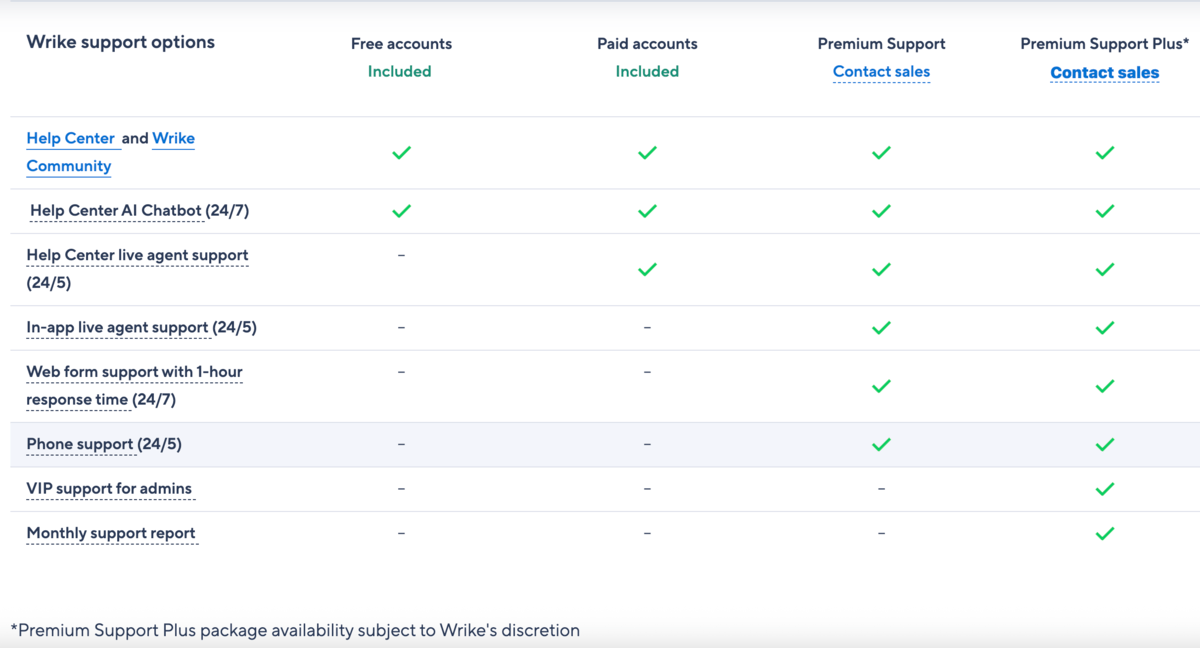The height and width of the screenshot is (648, 1200).
Task: Click the web form support checkmark under Premium Support
Action: pos(881,386)
